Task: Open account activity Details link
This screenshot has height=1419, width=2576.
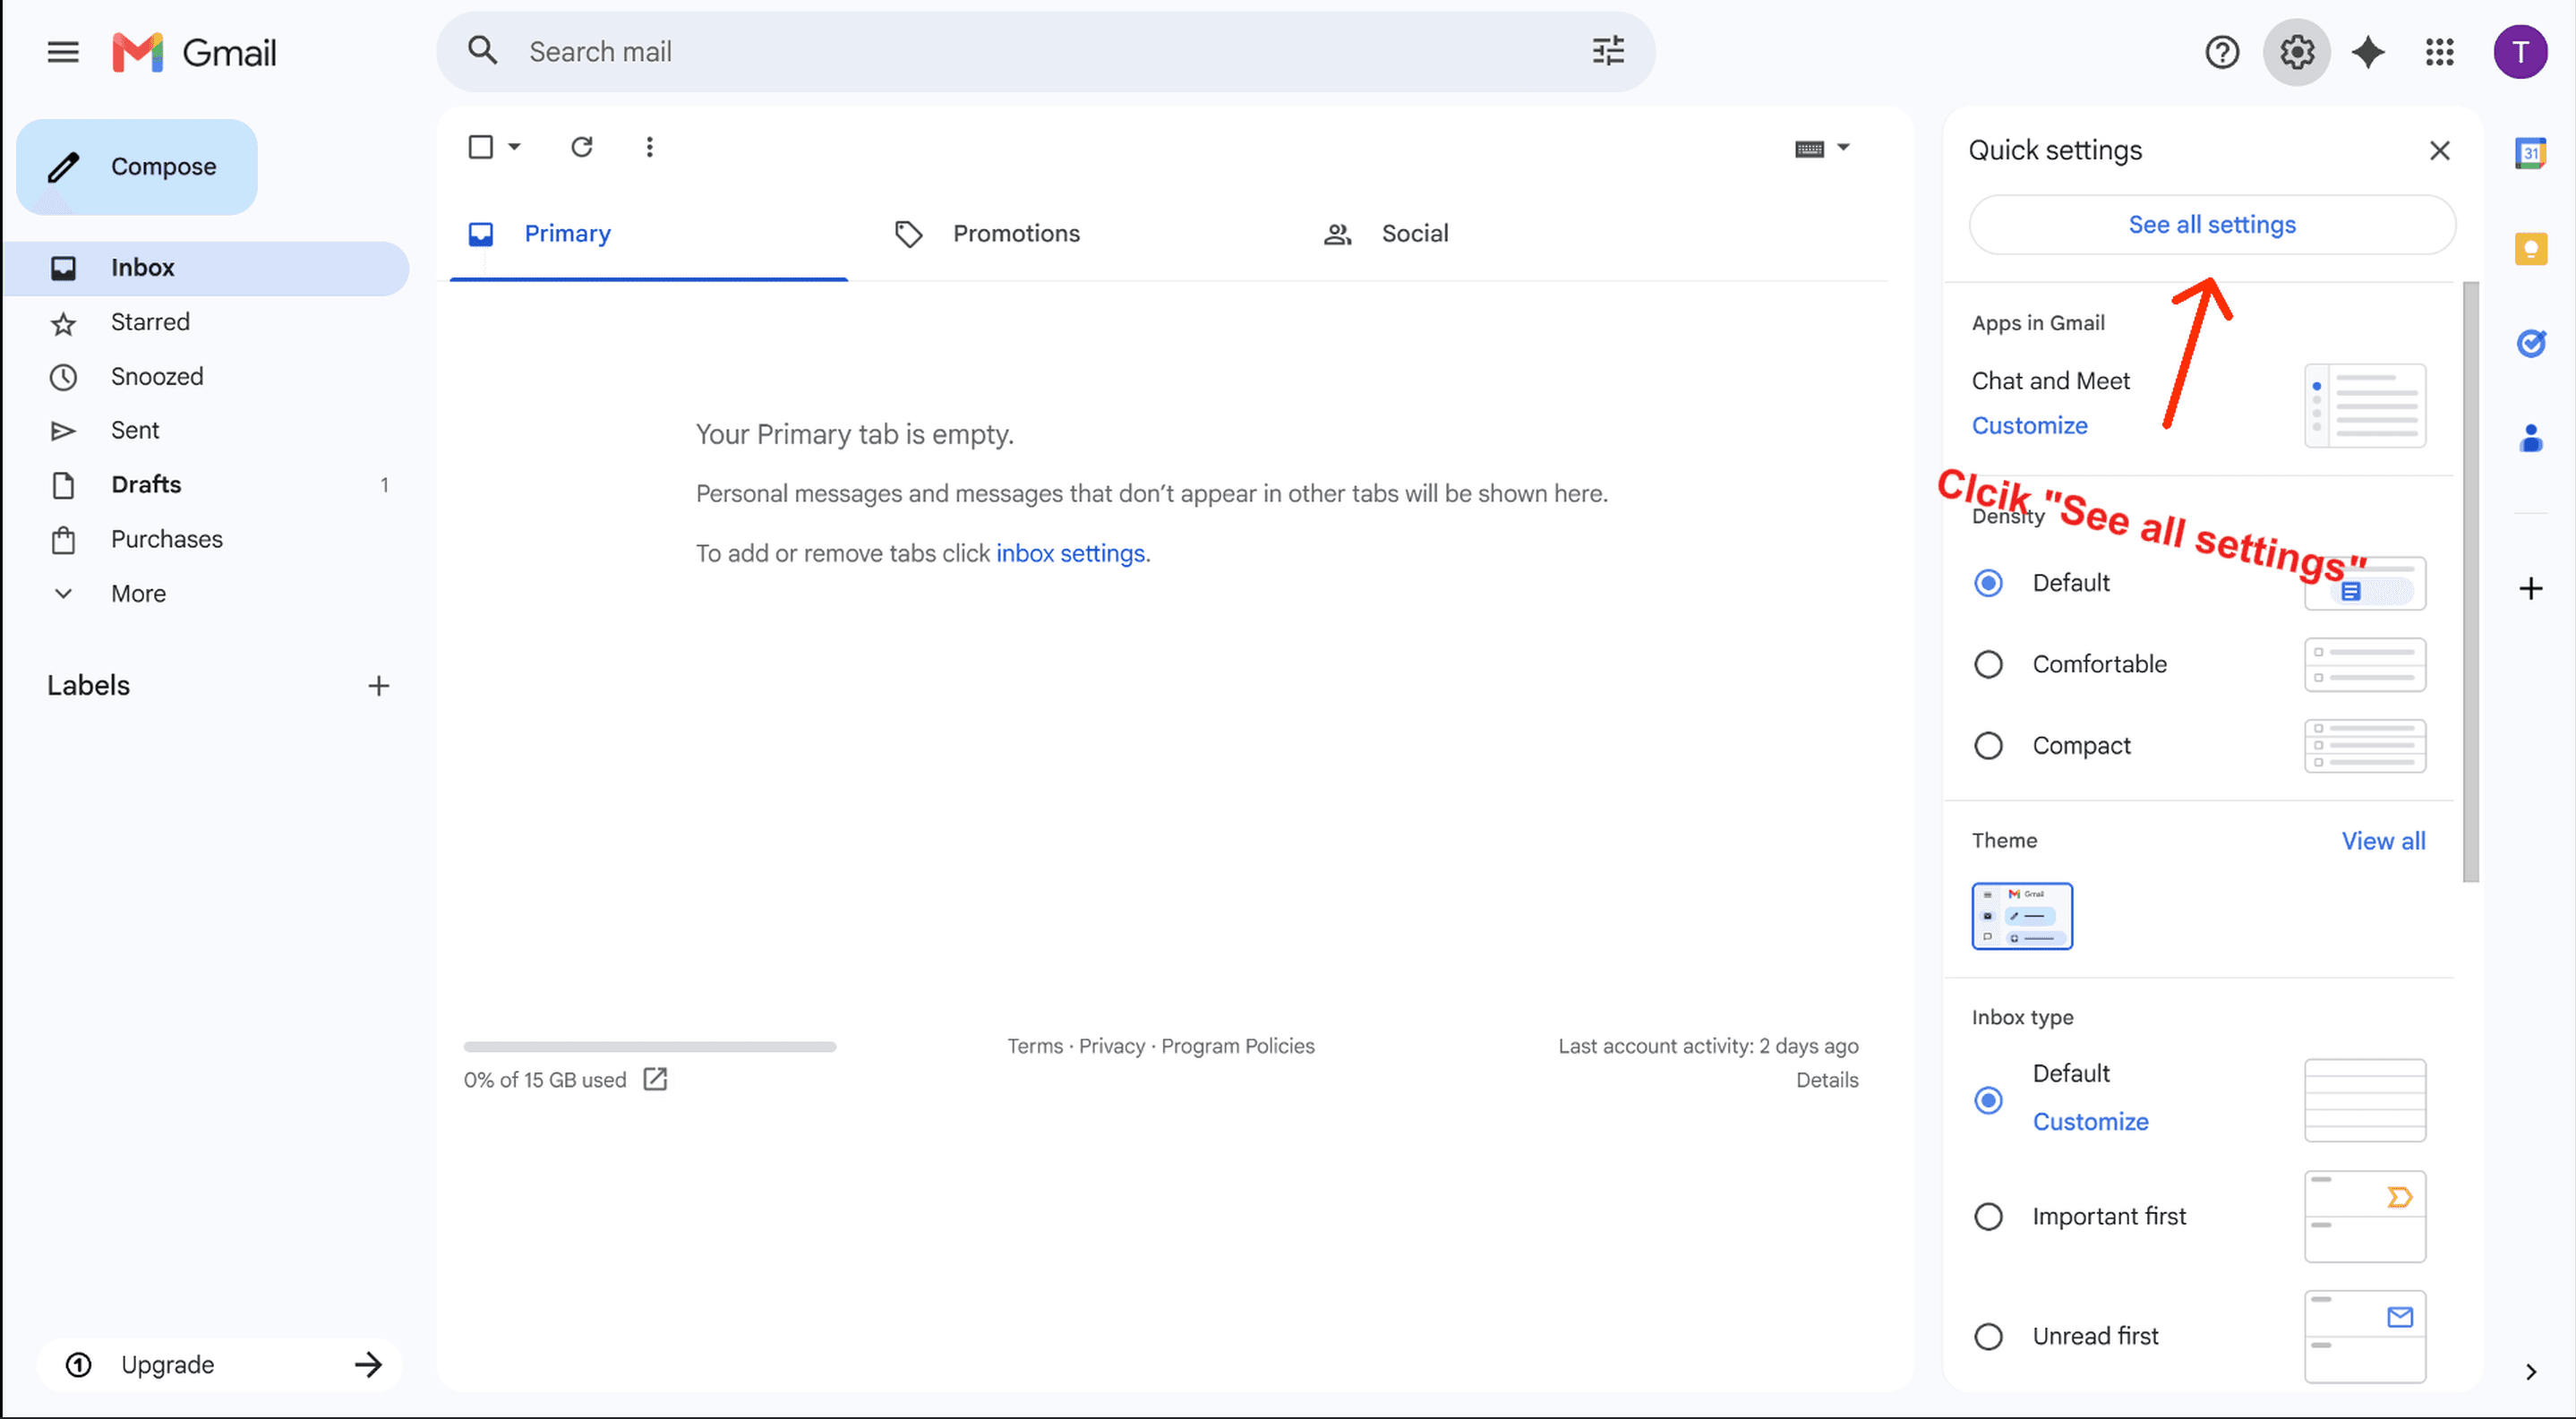Action: pyautogui.click(x=1827, y=1080)
